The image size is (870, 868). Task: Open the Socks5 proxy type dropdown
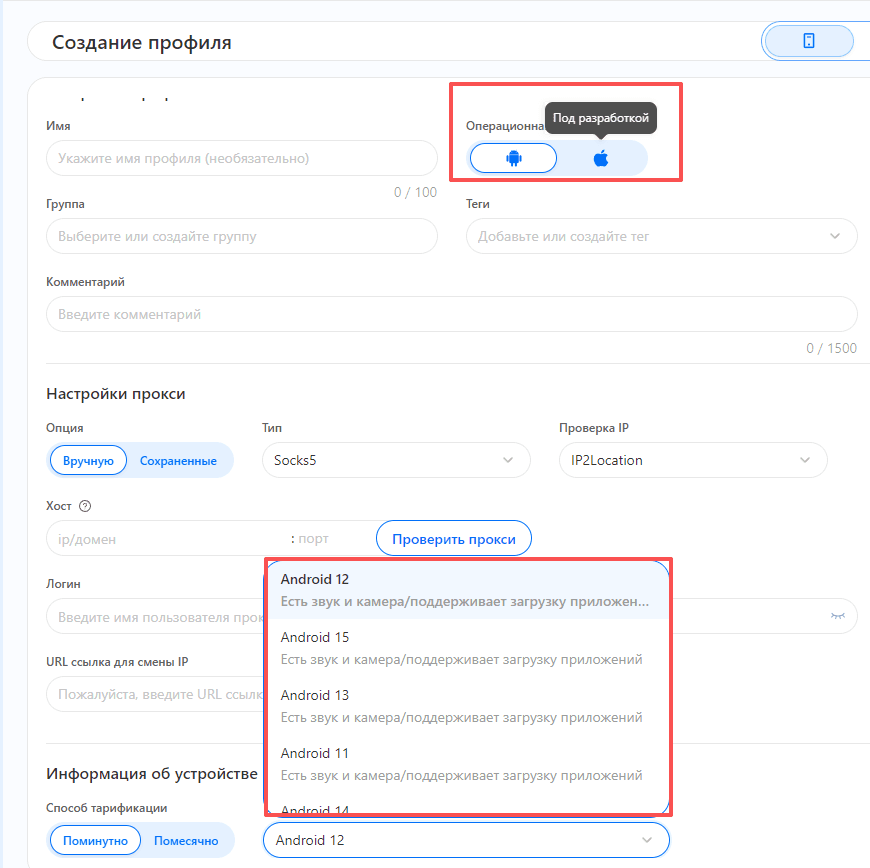coord(395,460)
